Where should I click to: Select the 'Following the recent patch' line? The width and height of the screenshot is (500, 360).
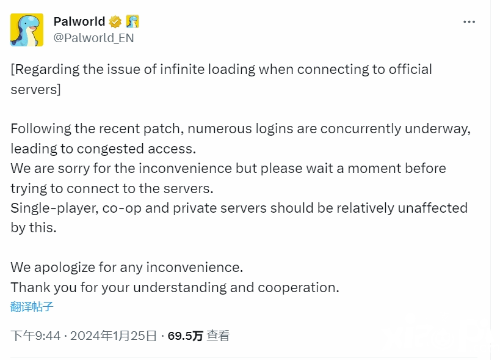click(x=240, y=129)
